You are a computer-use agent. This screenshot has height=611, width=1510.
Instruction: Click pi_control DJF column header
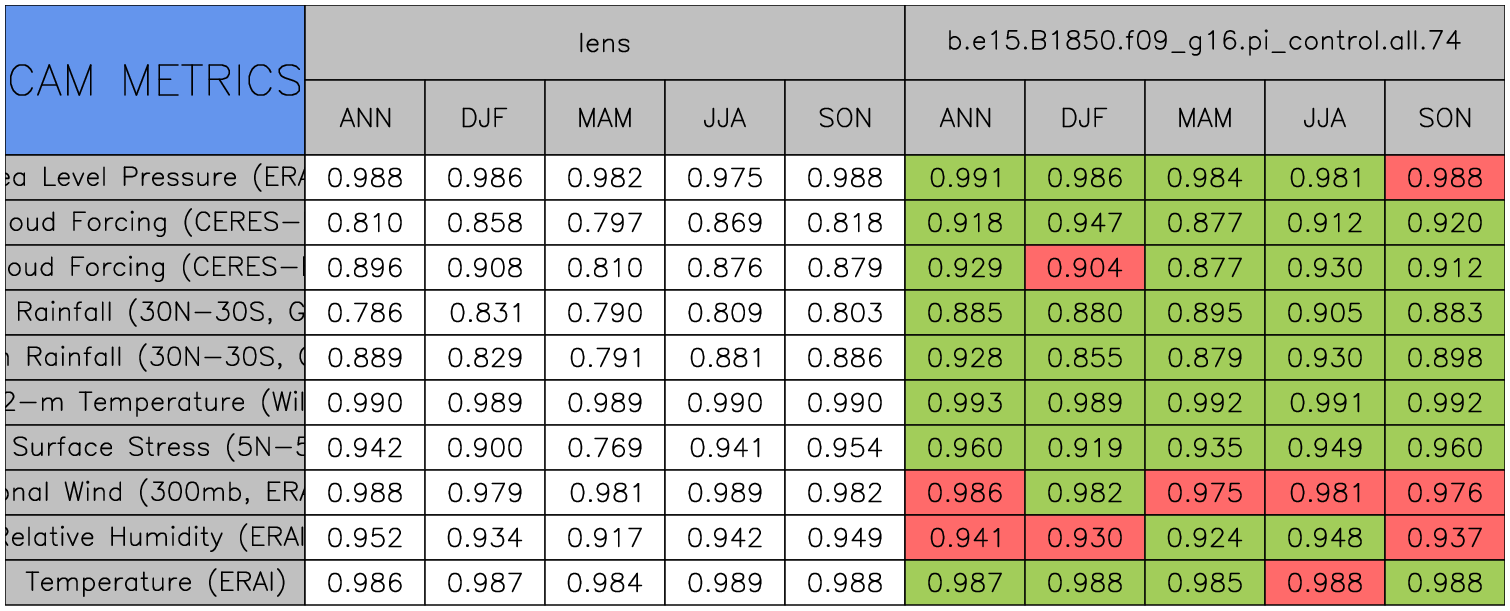tap(1085, 118)
